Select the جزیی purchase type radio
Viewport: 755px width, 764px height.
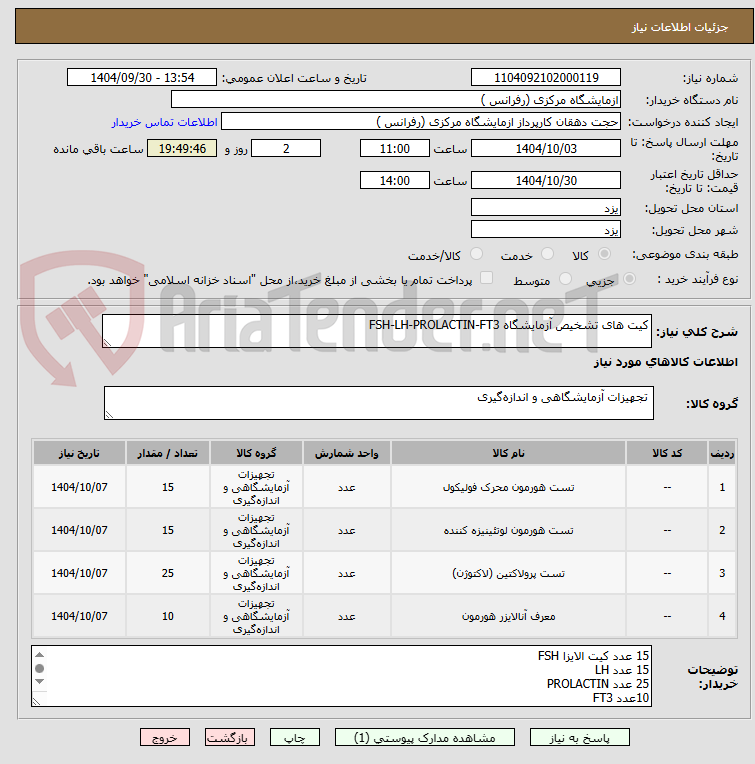tap(629, 279)
